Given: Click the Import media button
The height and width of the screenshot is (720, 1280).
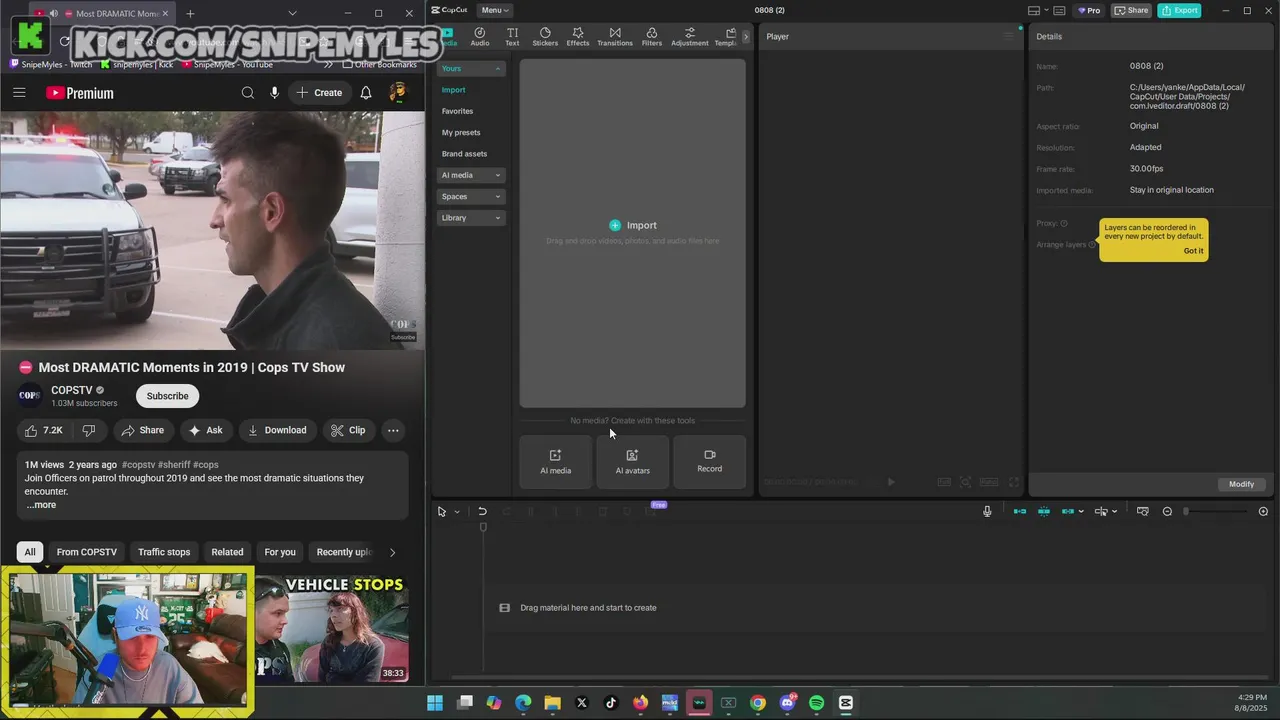Looking at the screenshot, I should pyautogui.click(x=633, y=225).
